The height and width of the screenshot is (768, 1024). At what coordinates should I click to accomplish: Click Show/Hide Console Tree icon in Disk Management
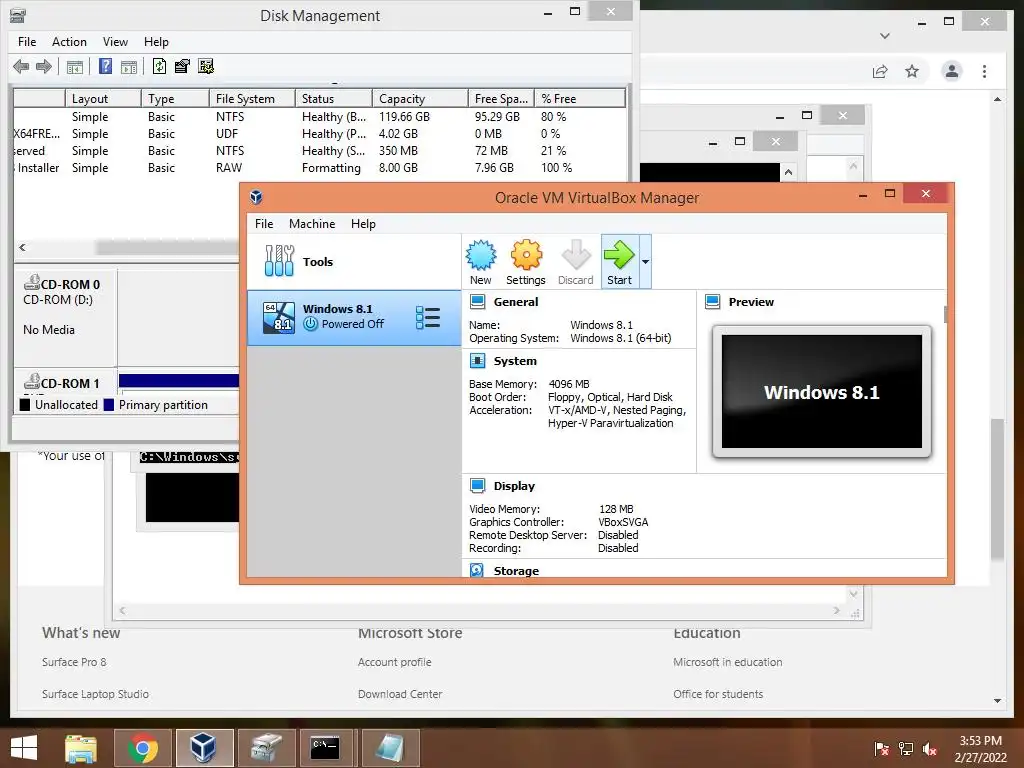pos(75,67)
